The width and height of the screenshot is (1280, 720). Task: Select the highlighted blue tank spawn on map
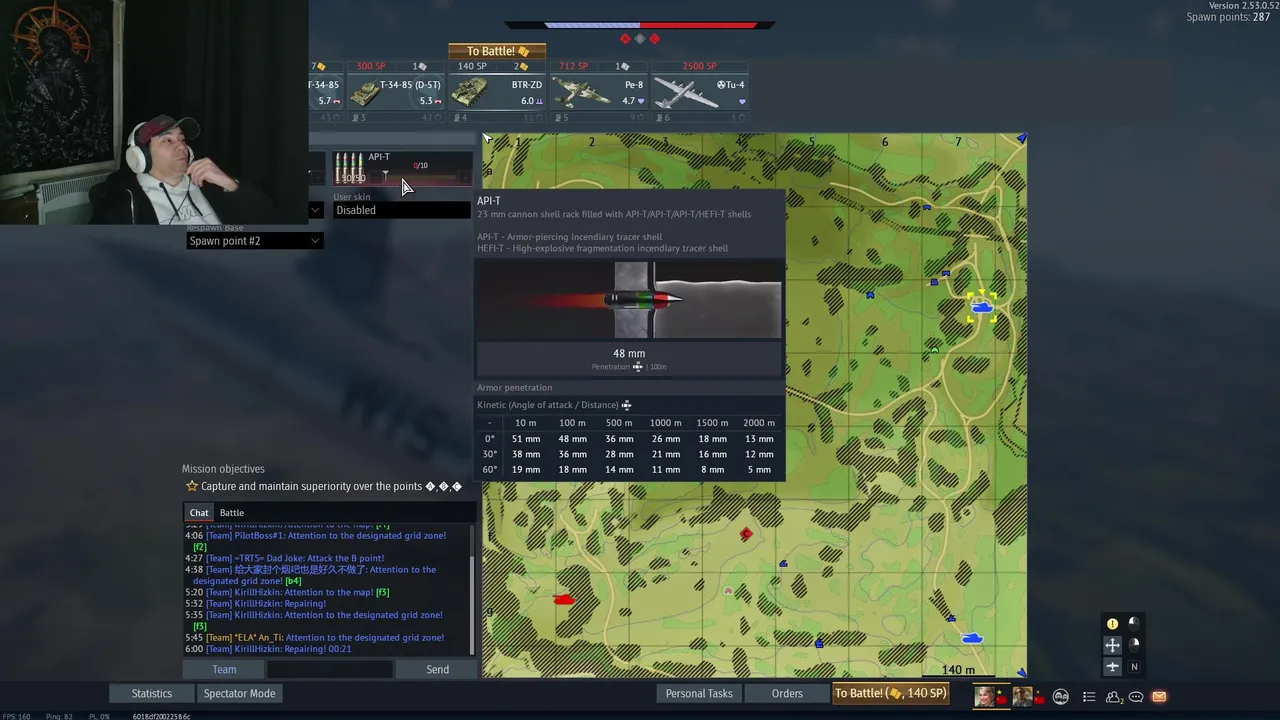(x=981, y=308)
